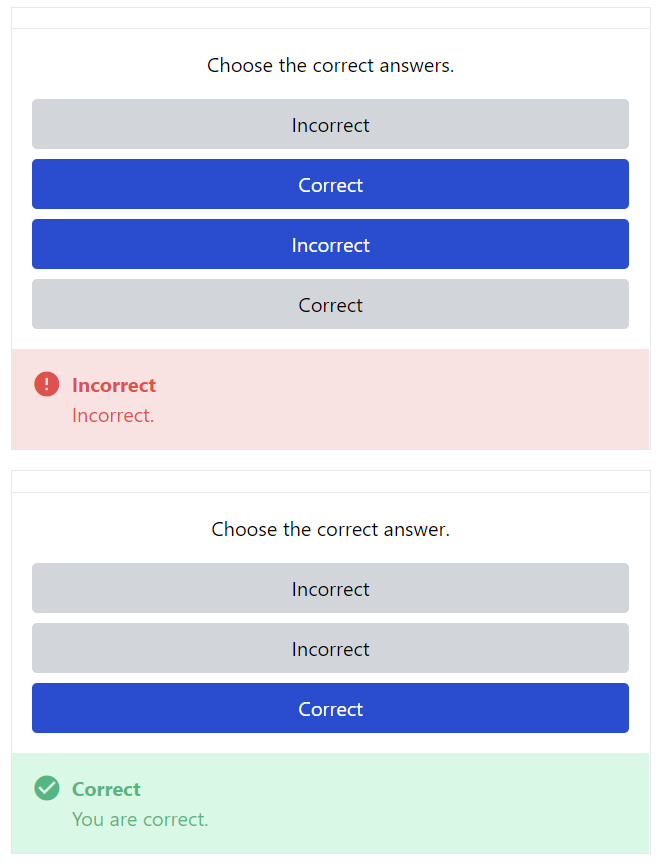
Task: Choose second Incorrect option in second question
Action: pyautogui.click(x=330, y=648)
